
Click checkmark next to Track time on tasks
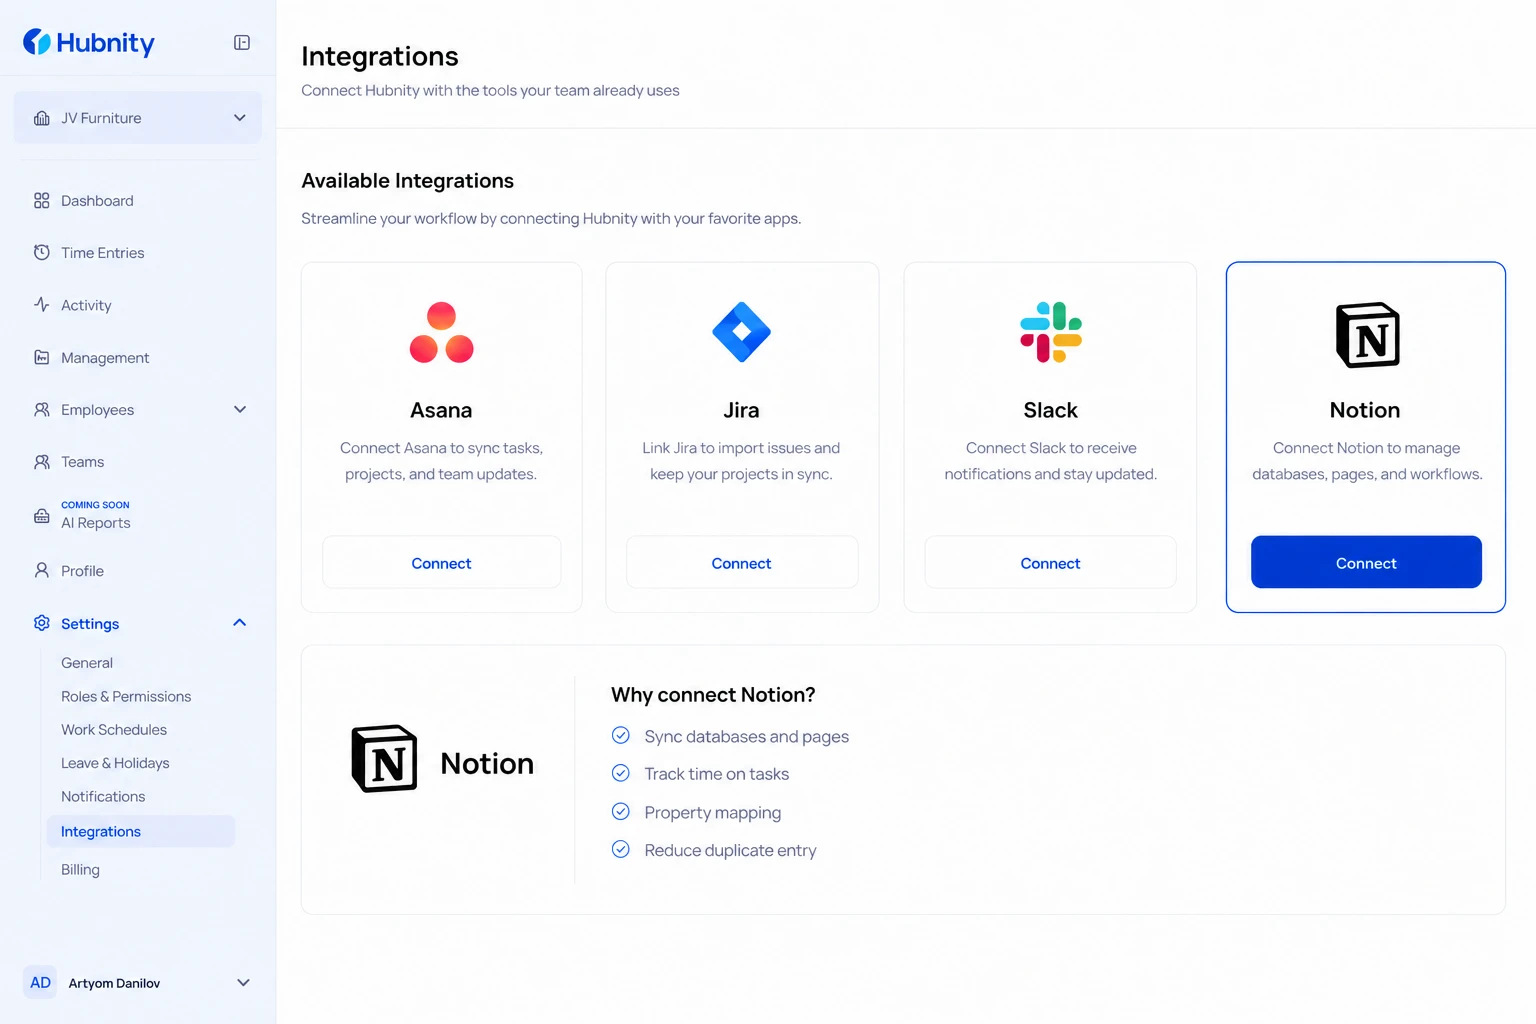(x=621, y=774)
